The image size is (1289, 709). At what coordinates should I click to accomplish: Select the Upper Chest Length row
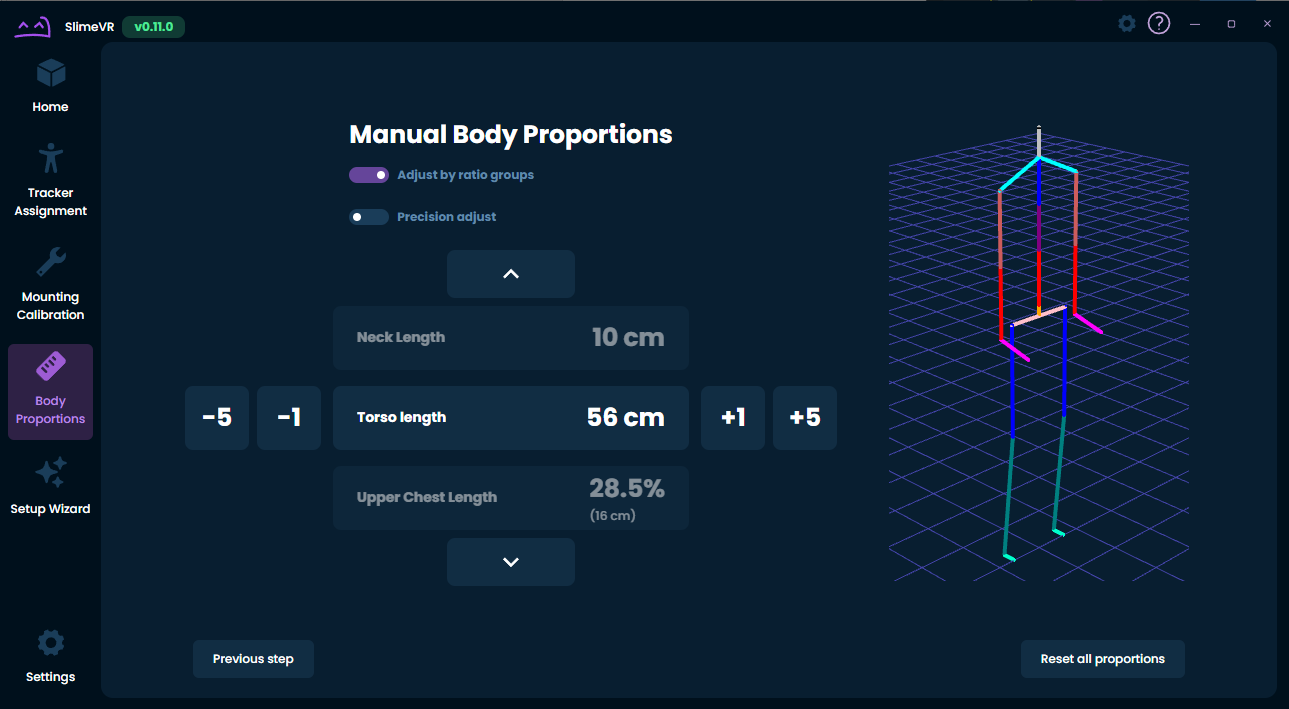tap(510, 498)
